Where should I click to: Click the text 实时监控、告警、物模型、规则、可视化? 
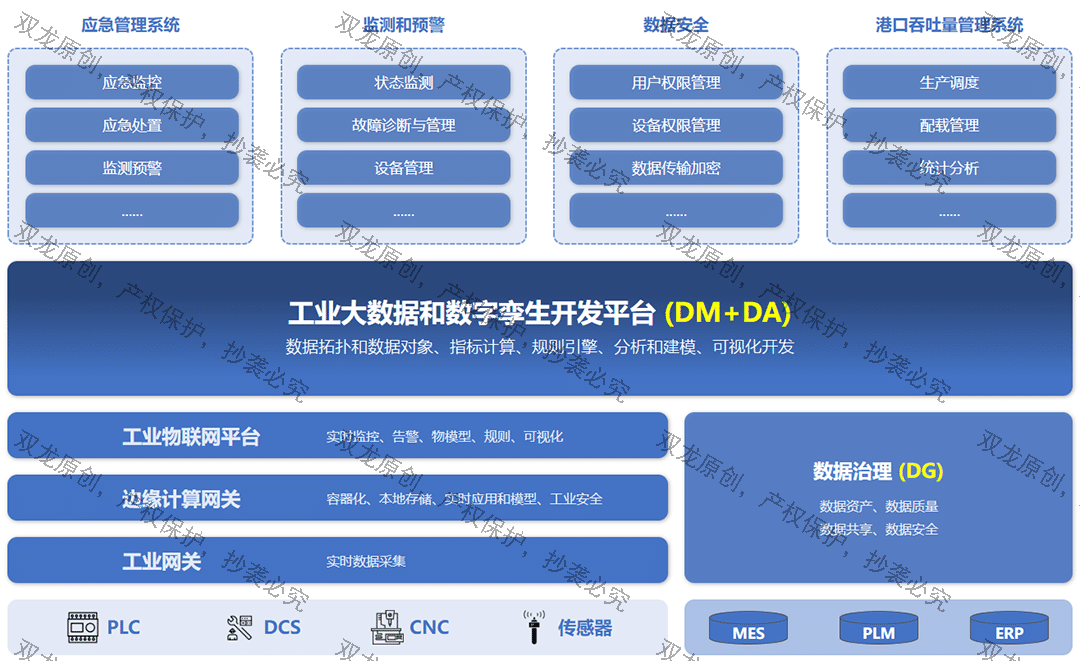pos(444,437)
